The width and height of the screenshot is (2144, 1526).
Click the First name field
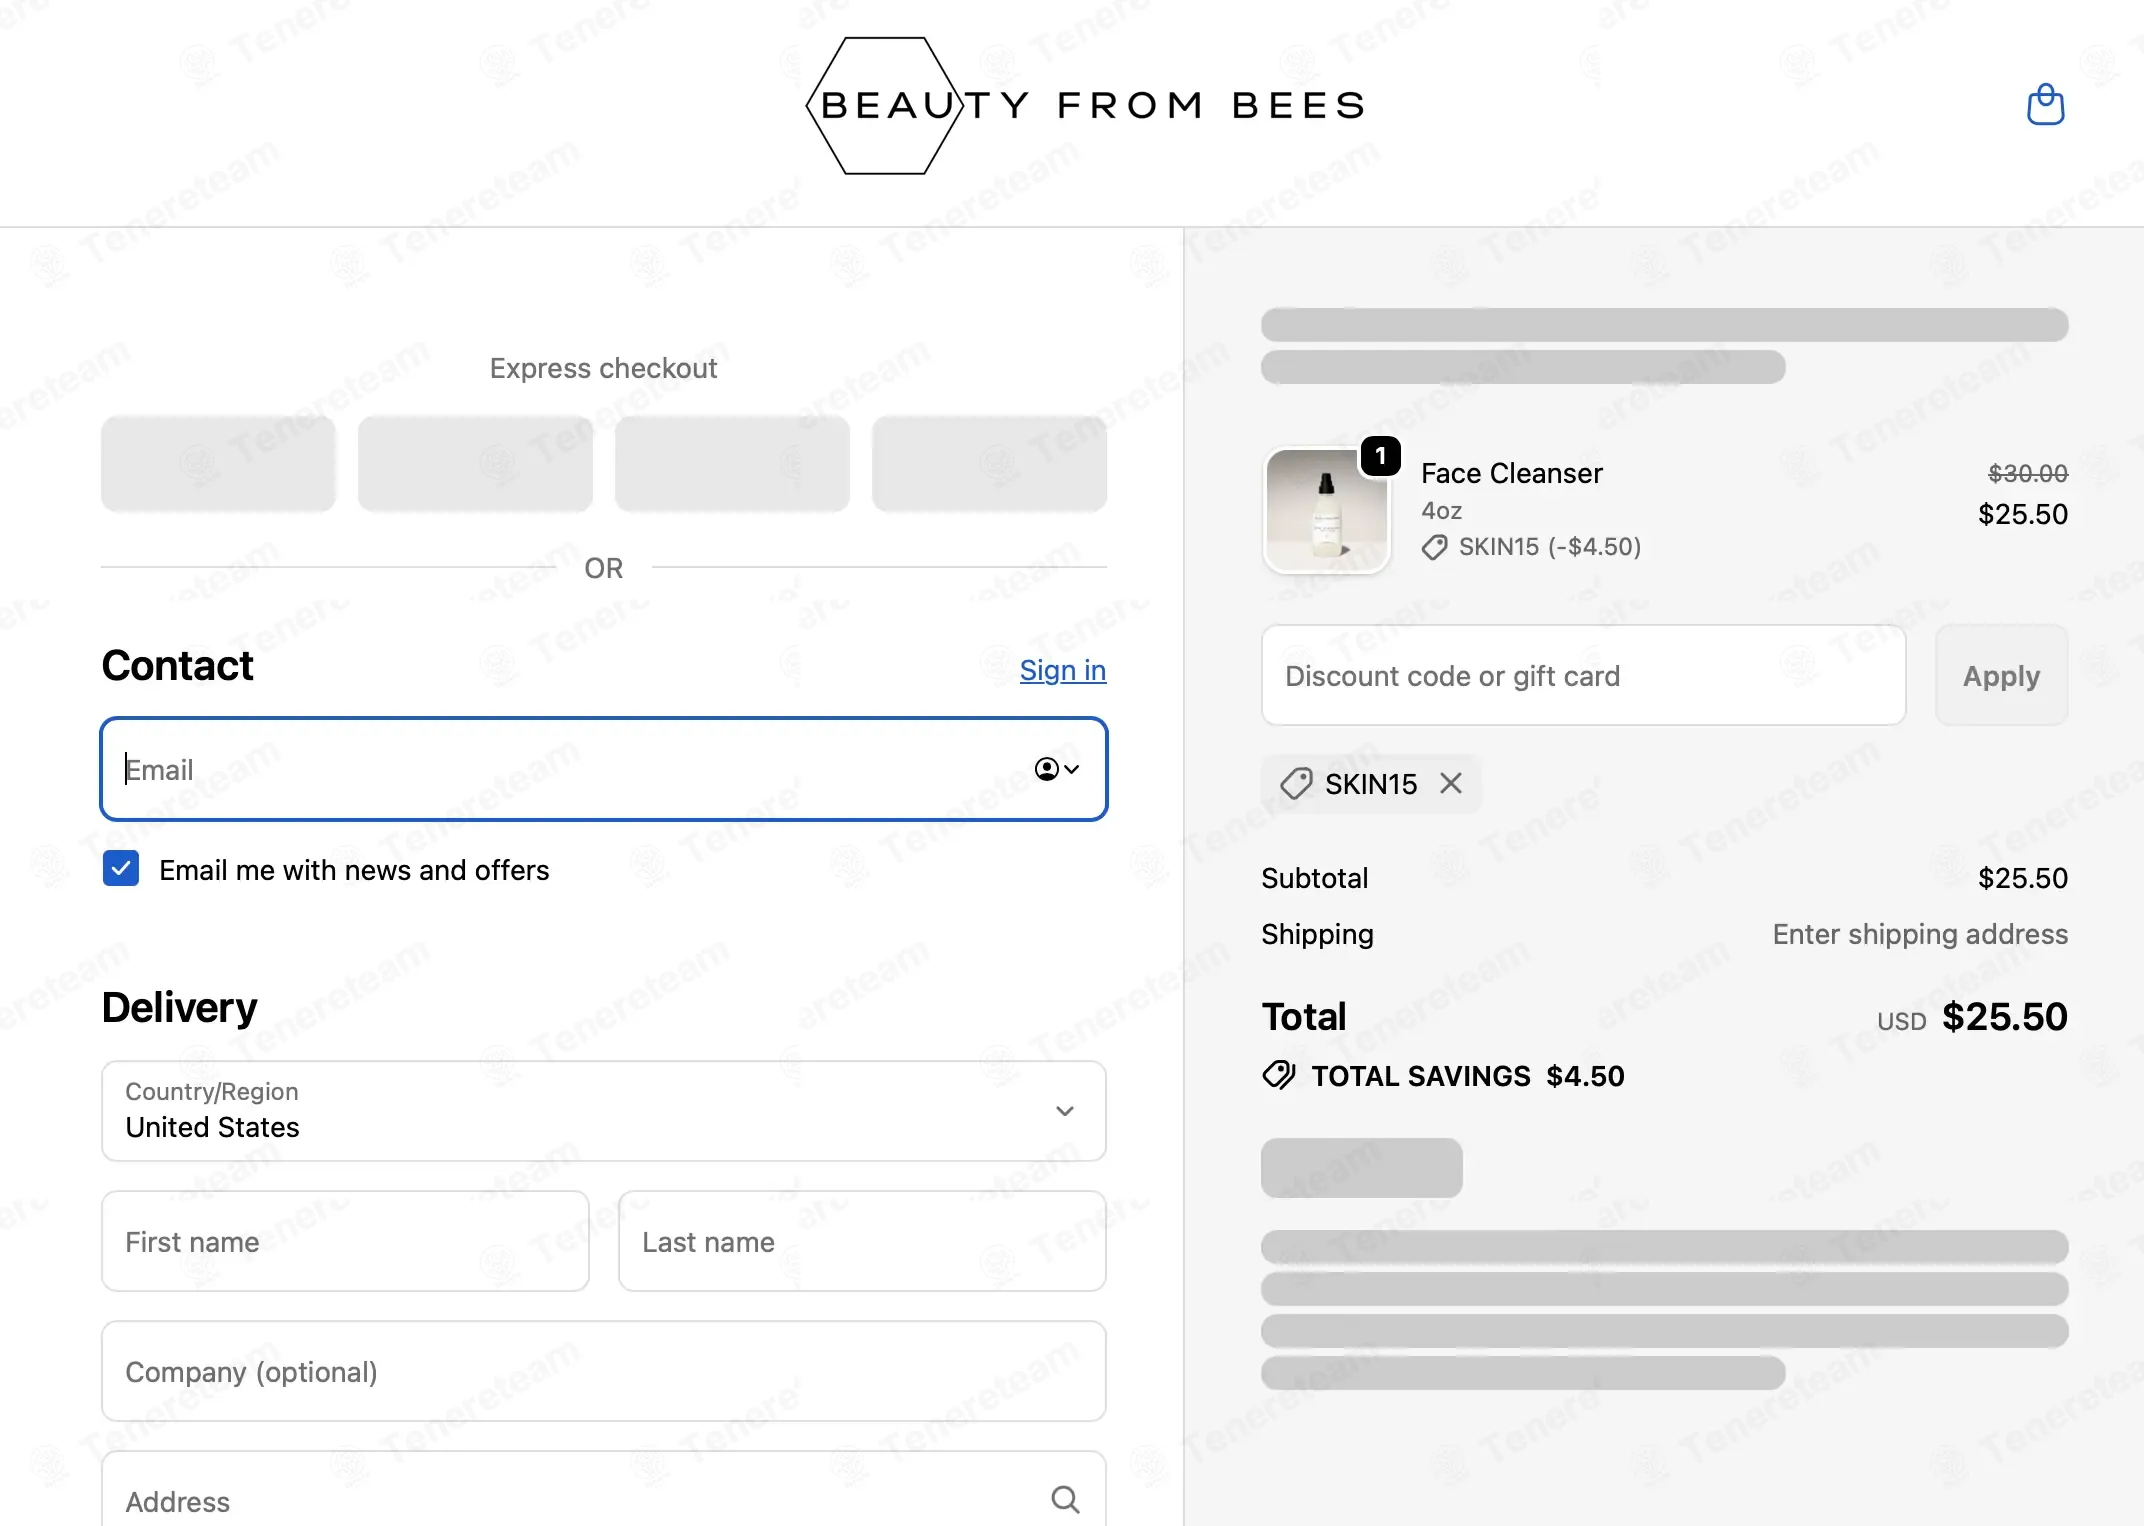(x=345, y=1241)
